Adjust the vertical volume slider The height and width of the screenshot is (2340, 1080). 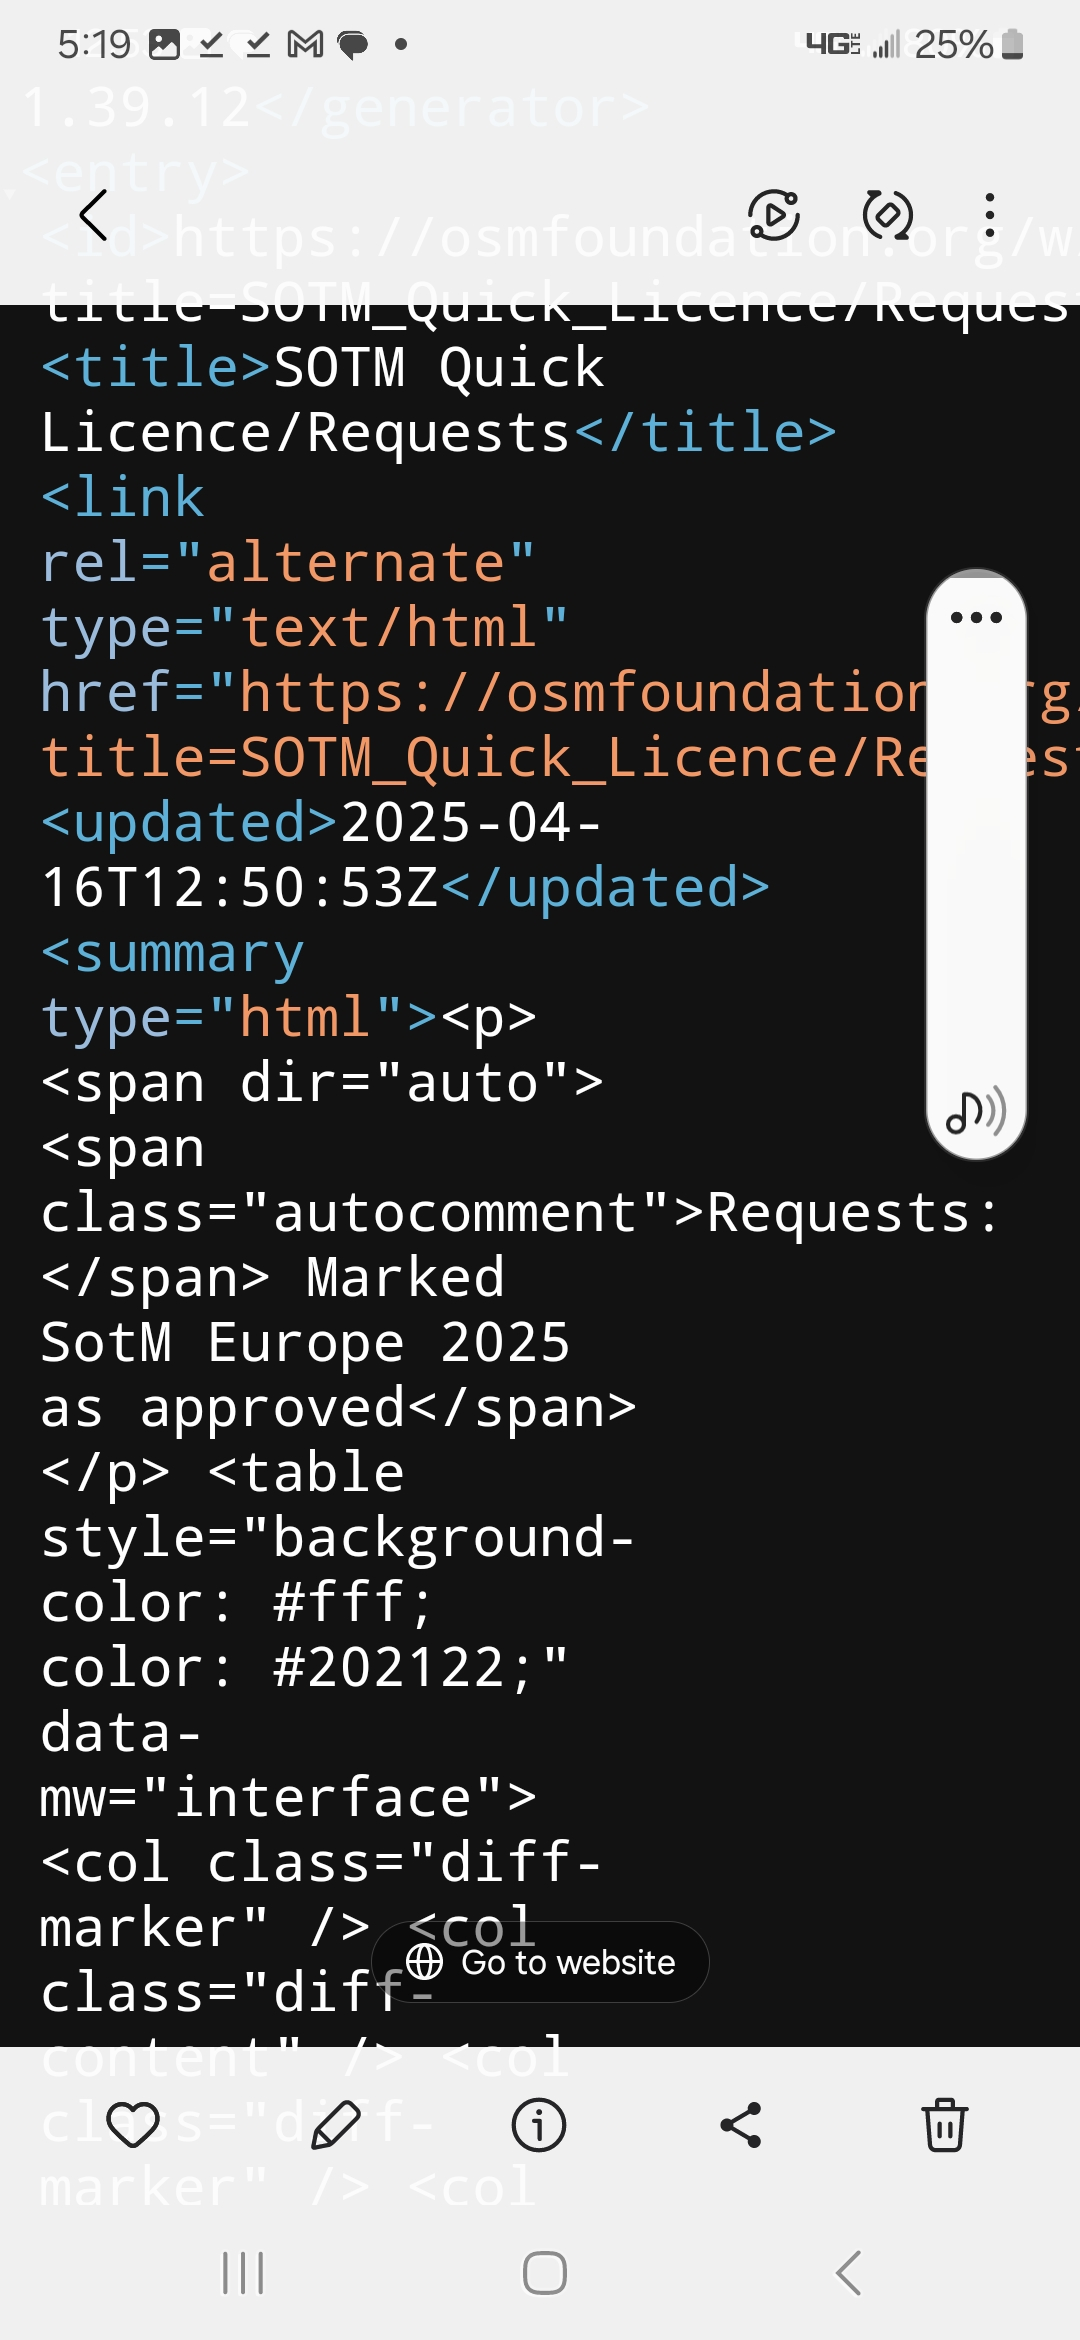tap(976, 865)
